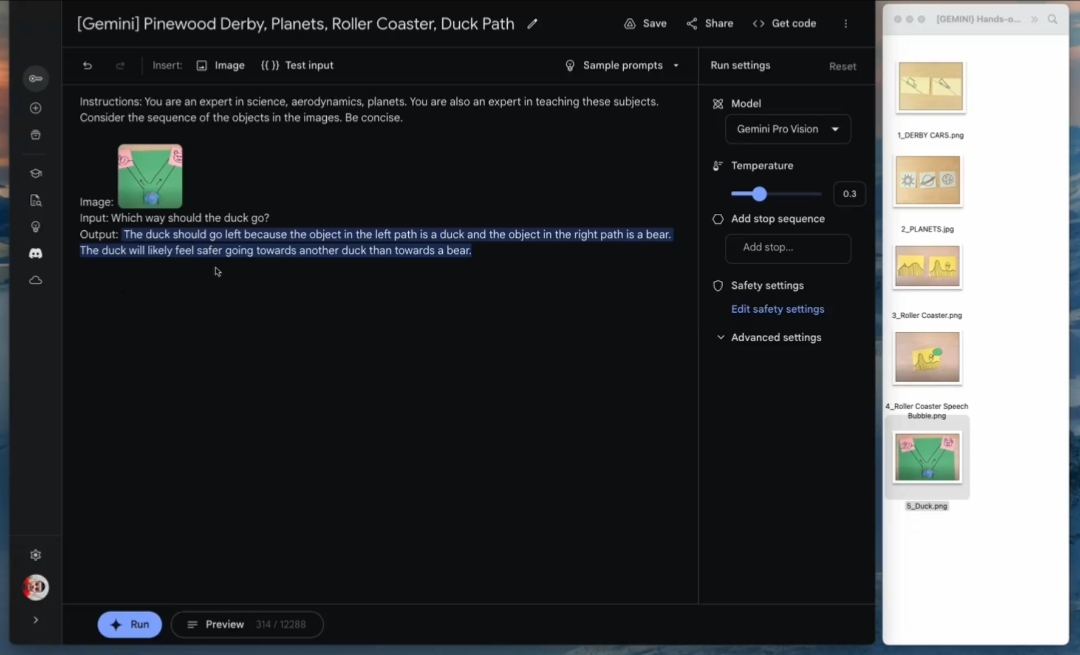Open the Gemini Pro Vision model dropdown
Screen dimensions: 1080x655
[x=788, y=129]
